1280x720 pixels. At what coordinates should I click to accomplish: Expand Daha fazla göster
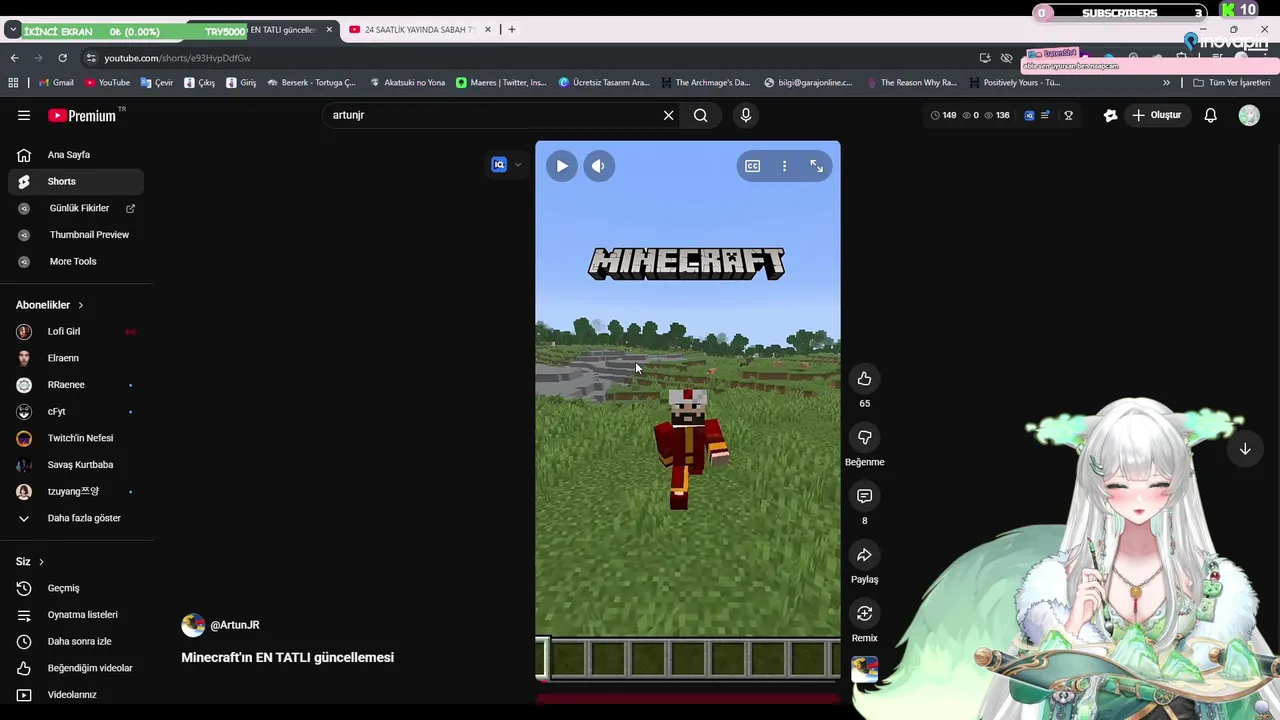click(x=76, y=518)
